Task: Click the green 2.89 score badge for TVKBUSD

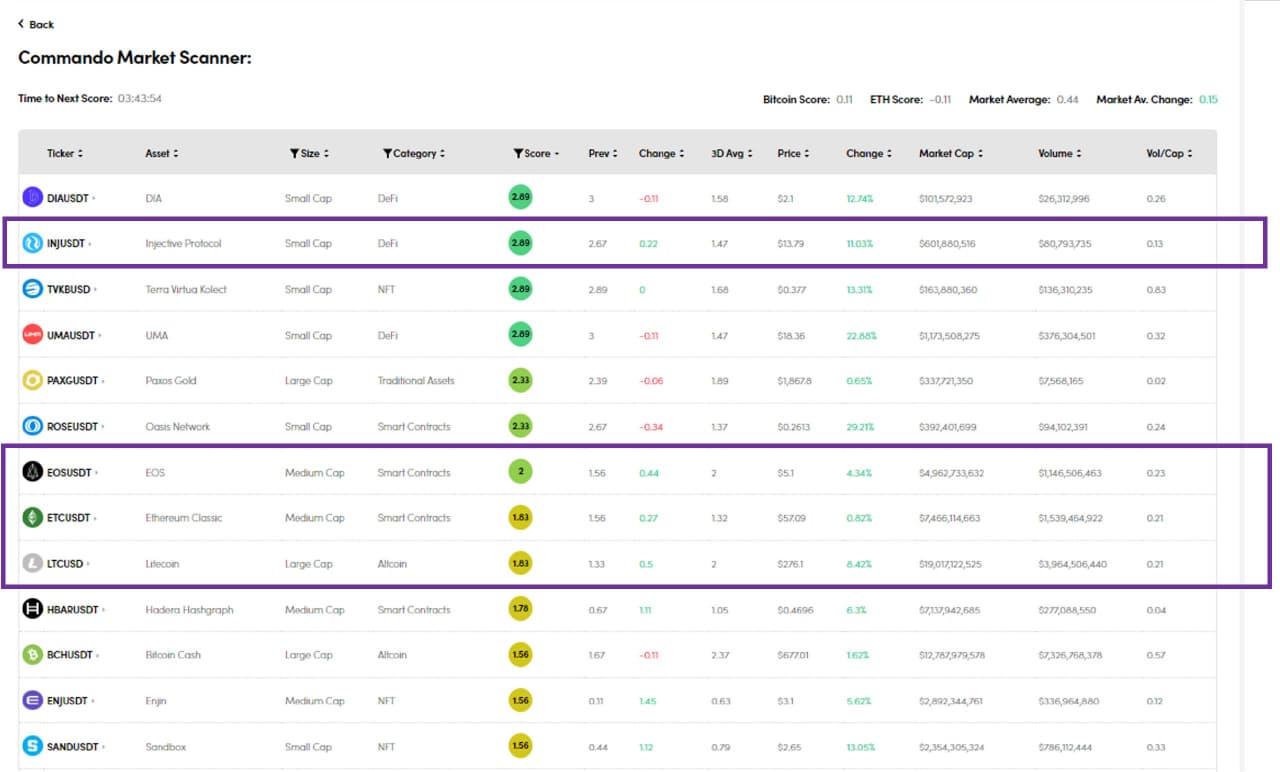Action: pyautogui.click(x=520, y=289)
